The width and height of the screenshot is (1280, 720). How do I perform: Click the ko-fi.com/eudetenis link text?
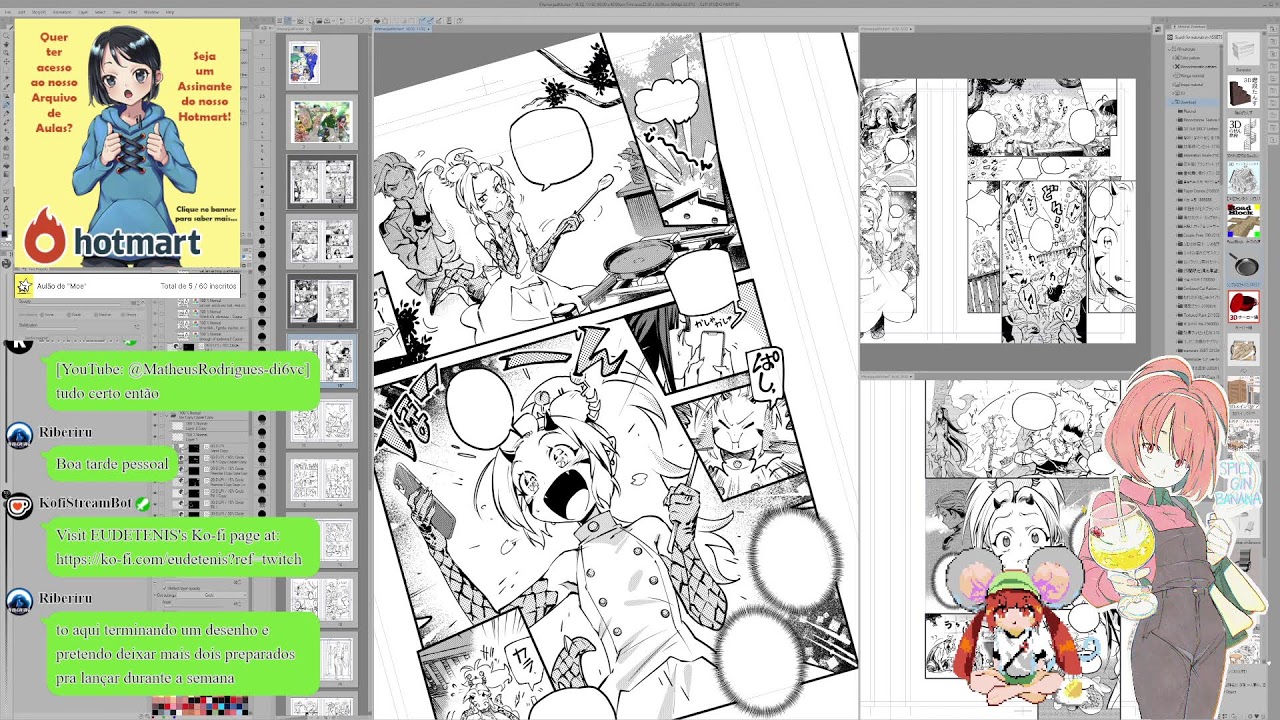[x=178, y=559]
